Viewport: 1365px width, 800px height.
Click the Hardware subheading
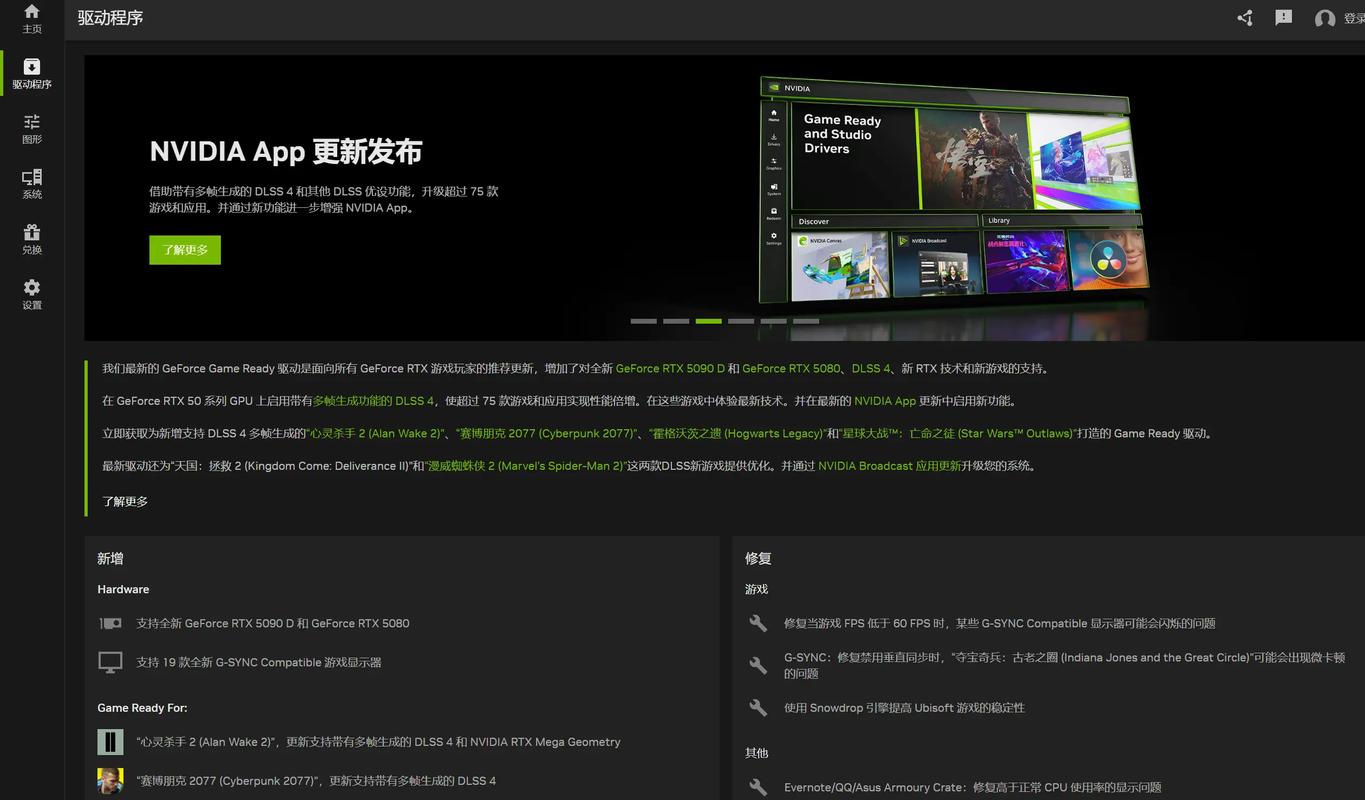point(123,589)
